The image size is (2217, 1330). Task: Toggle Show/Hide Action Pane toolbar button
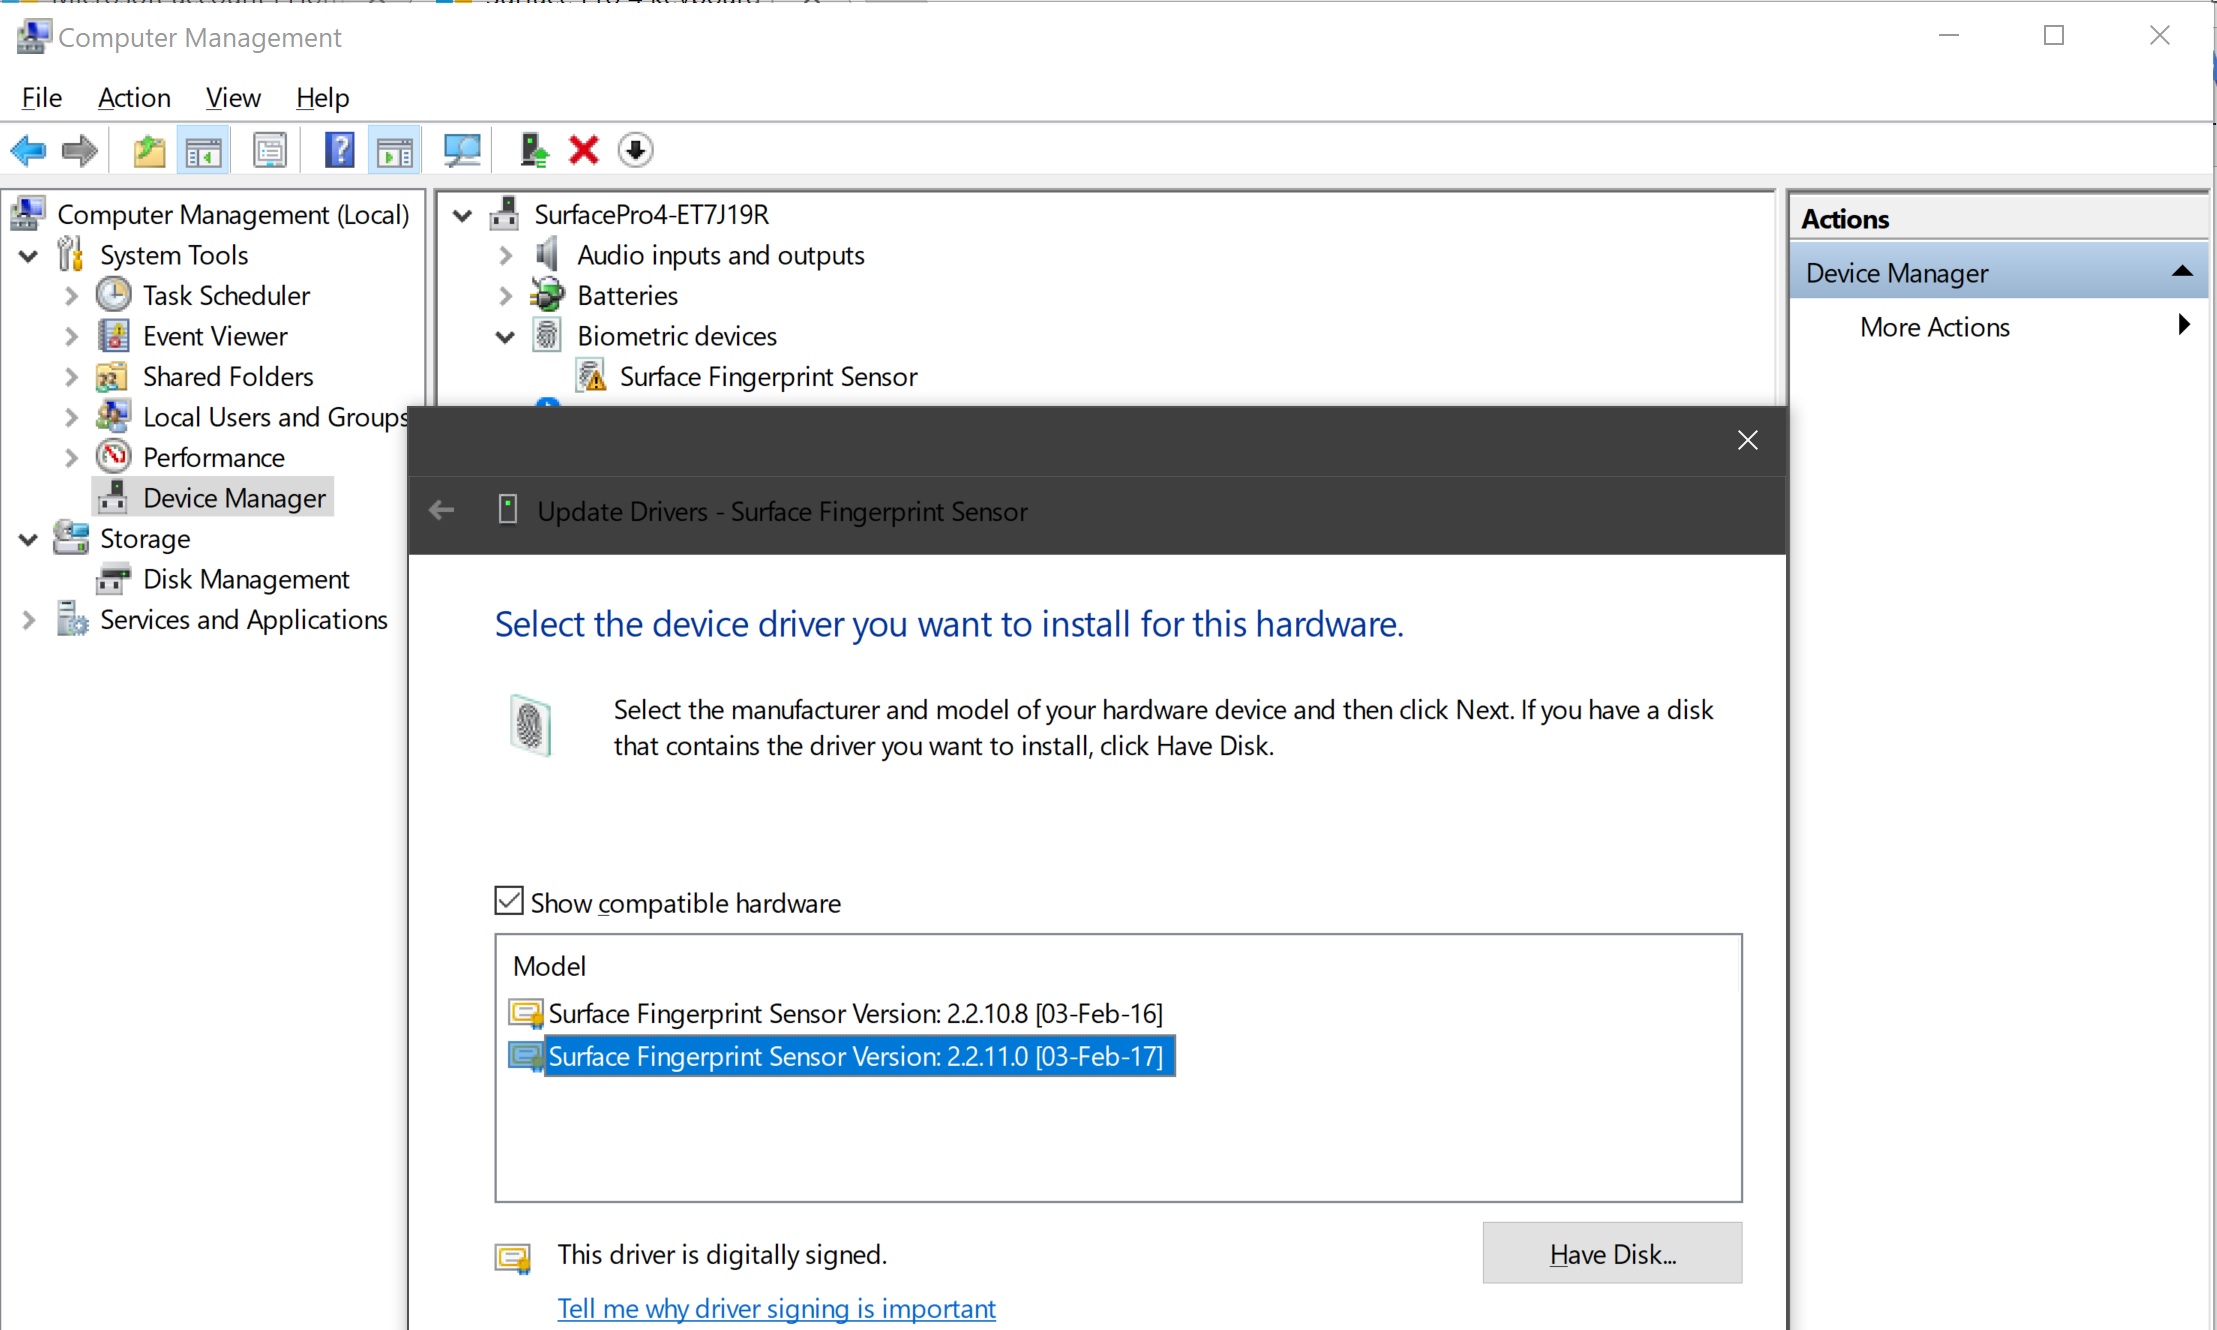pos(394,151)
